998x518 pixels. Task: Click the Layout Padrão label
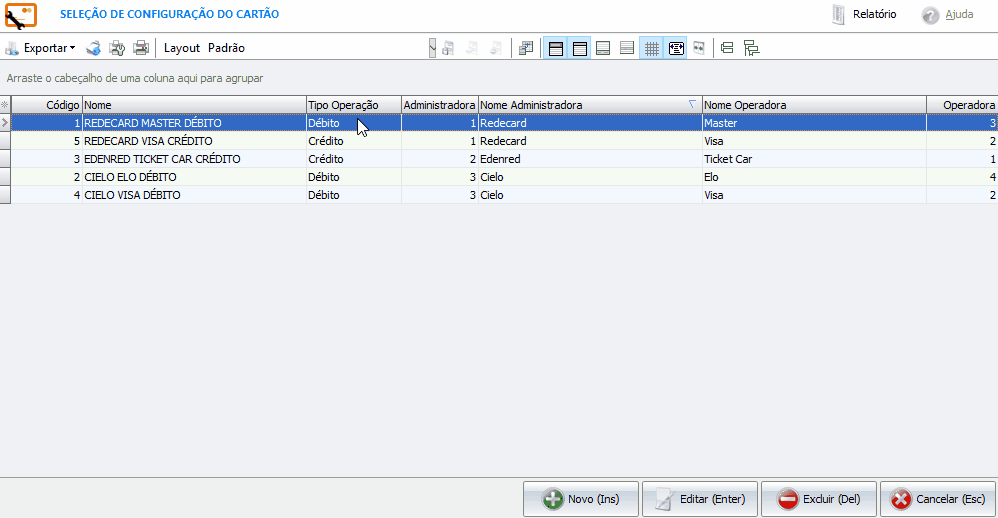pyautogui.click(x=204, y=48)
